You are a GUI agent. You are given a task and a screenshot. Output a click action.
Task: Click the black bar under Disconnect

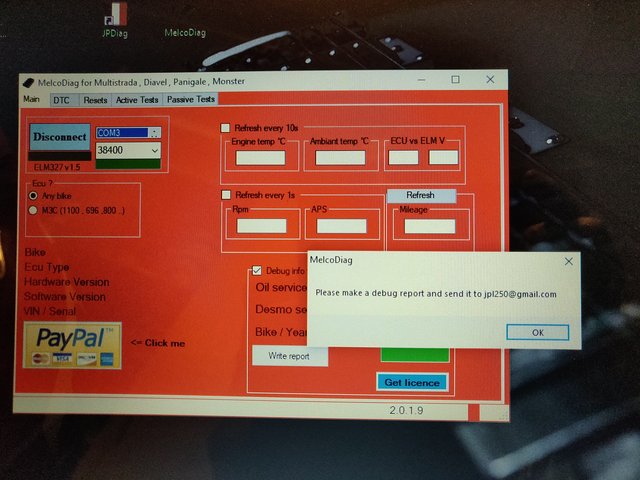[60, 156]
